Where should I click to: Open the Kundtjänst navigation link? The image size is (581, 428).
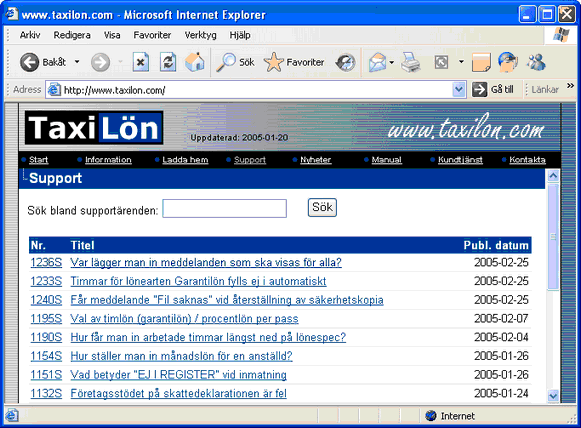(x=460, y=160)
